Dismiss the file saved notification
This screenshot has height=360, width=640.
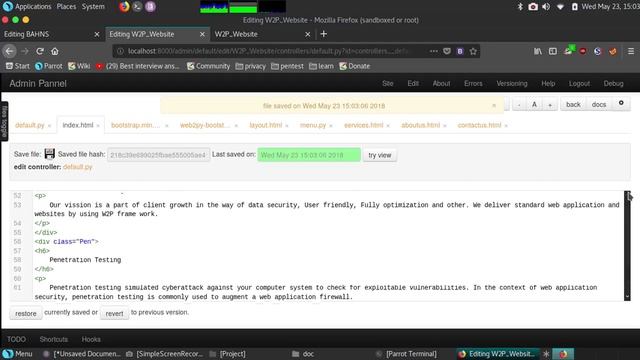[494, 106]
